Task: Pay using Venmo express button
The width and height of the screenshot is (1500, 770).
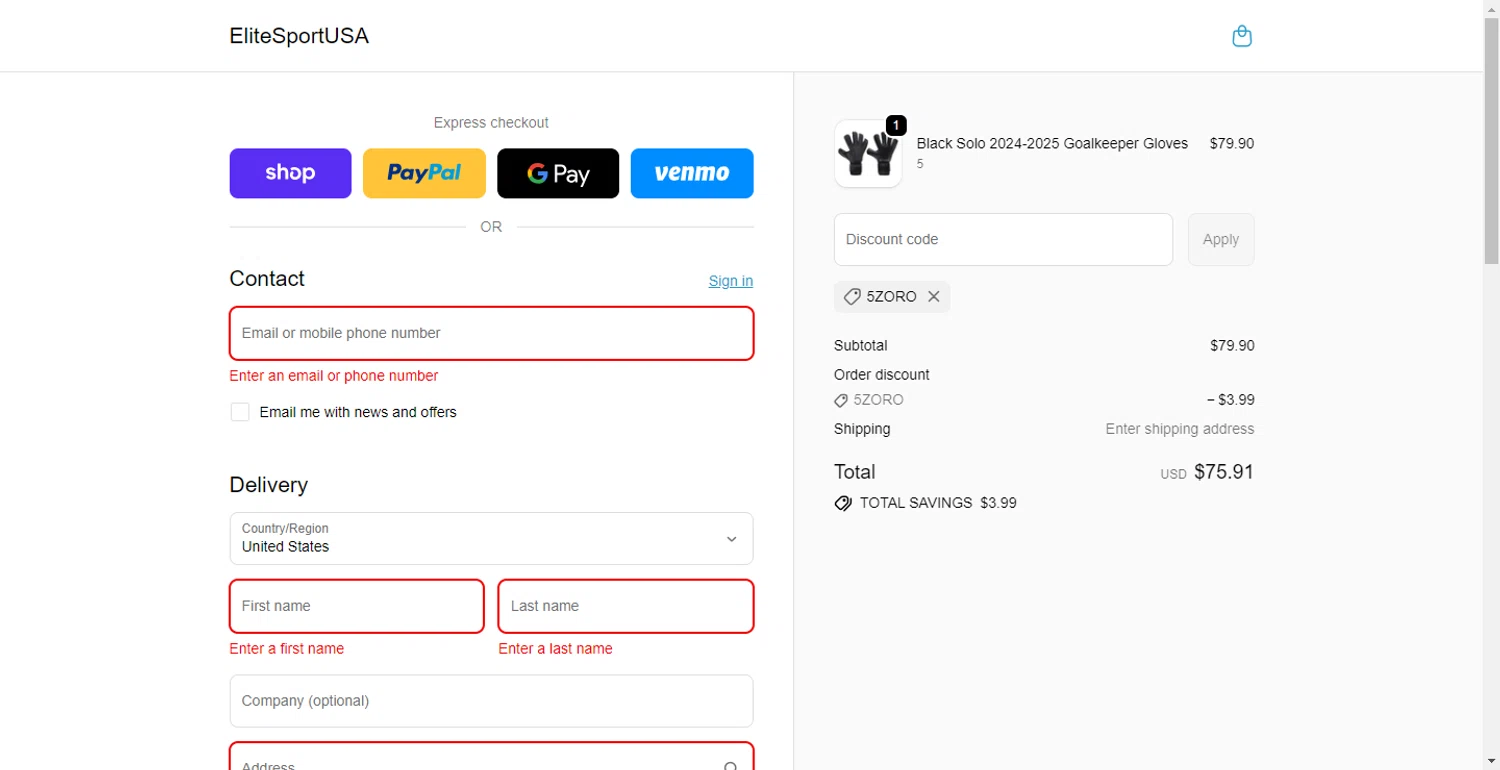Action: click(x=691, y=173)
